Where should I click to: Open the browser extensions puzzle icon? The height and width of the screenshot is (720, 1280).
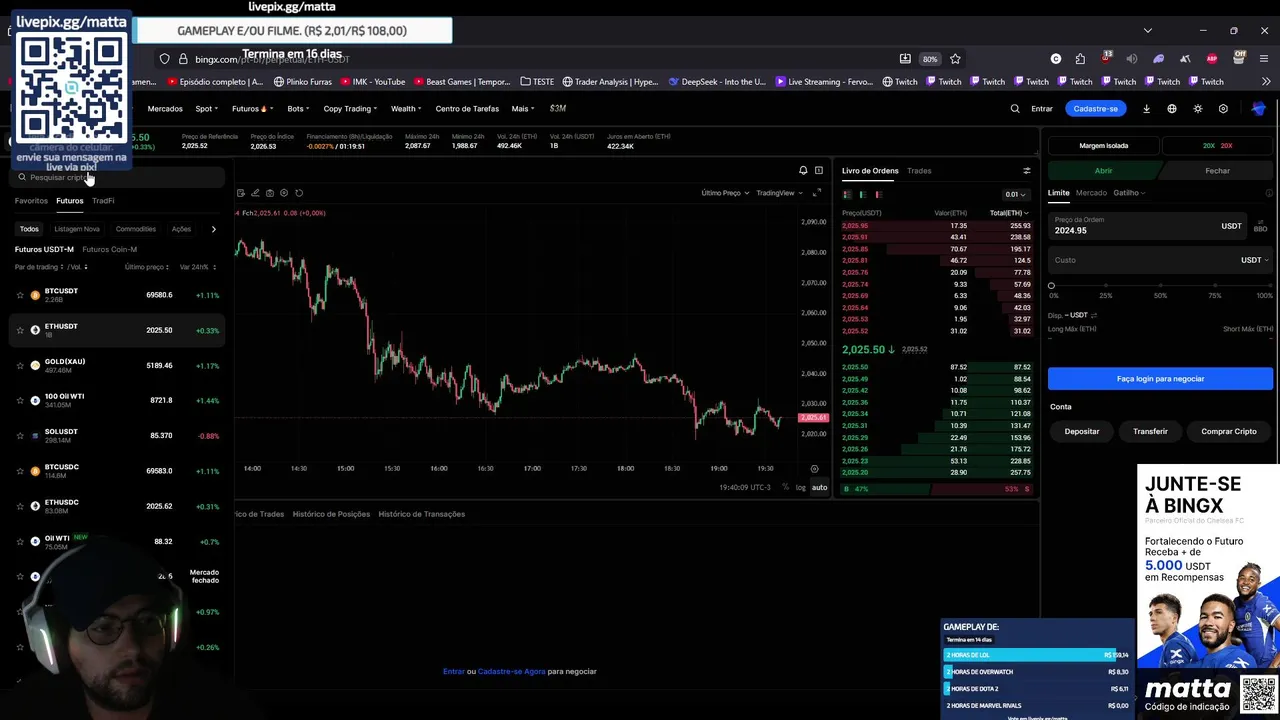(1080, 59)
